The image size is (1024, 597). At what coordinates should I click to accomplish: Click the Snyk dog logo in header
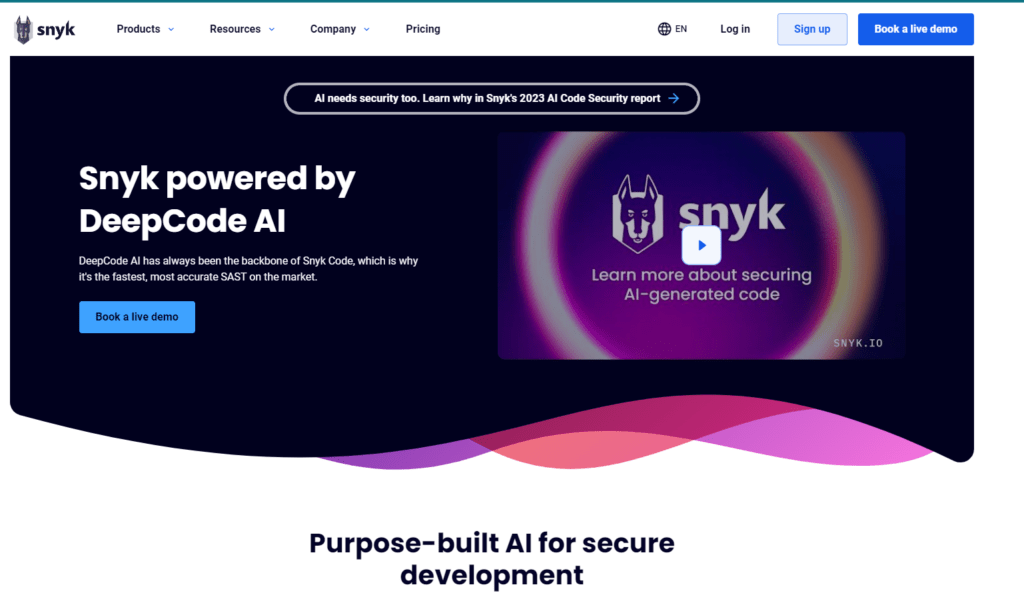tap(24, 29)
